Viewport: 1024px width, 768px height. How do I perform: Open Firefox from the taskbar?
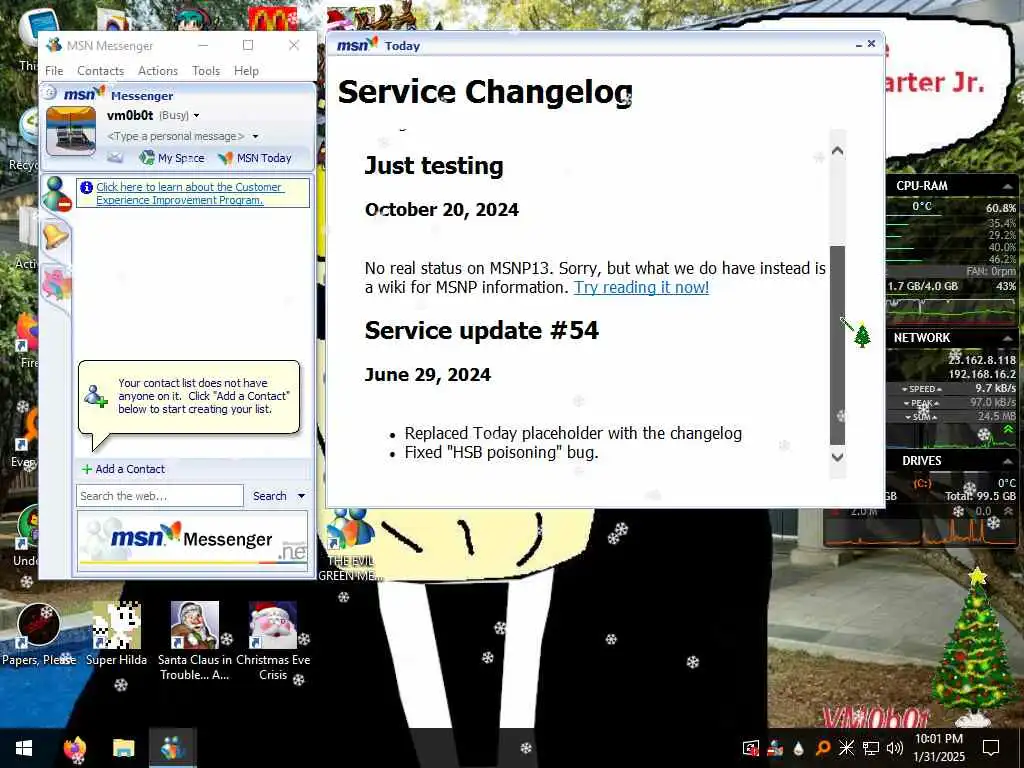tap(74, 748)
